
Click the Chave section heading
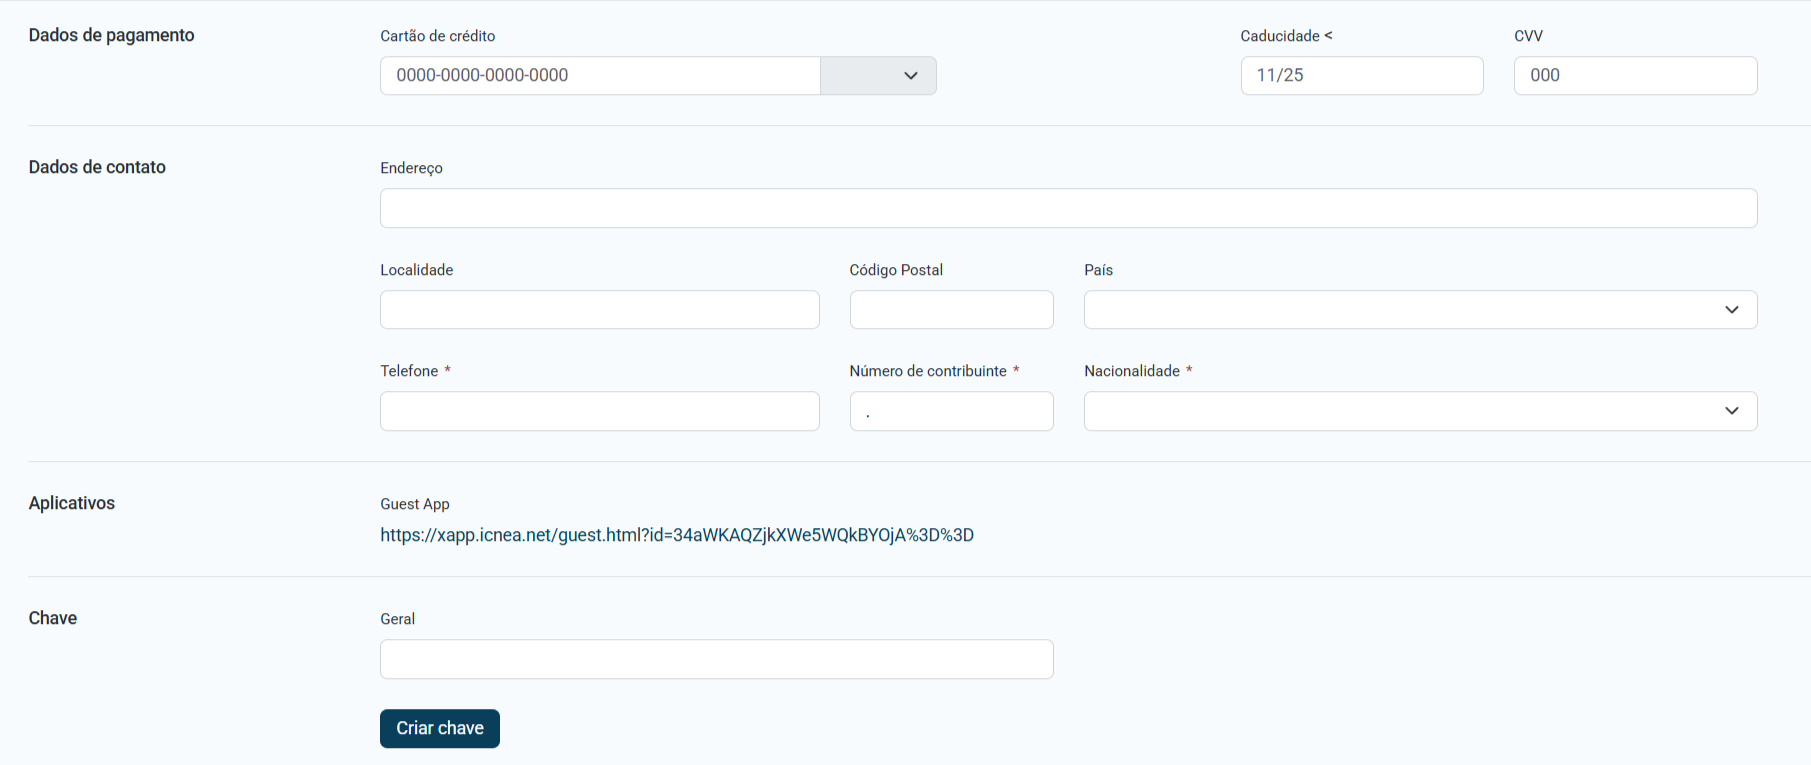click(53, 618)
